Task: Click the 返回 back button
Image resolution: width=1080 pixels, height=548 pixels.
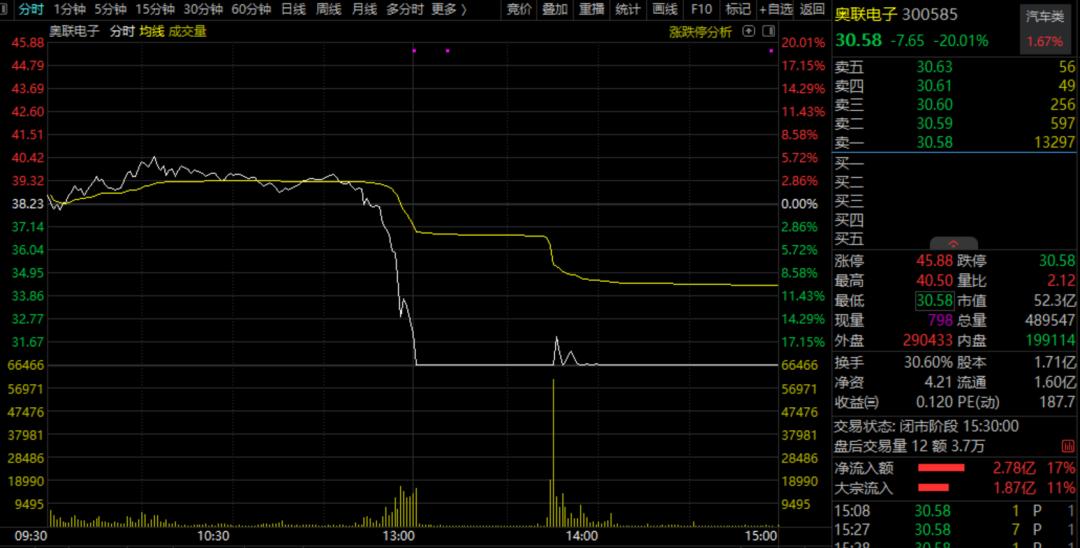Action: point(813,9)
